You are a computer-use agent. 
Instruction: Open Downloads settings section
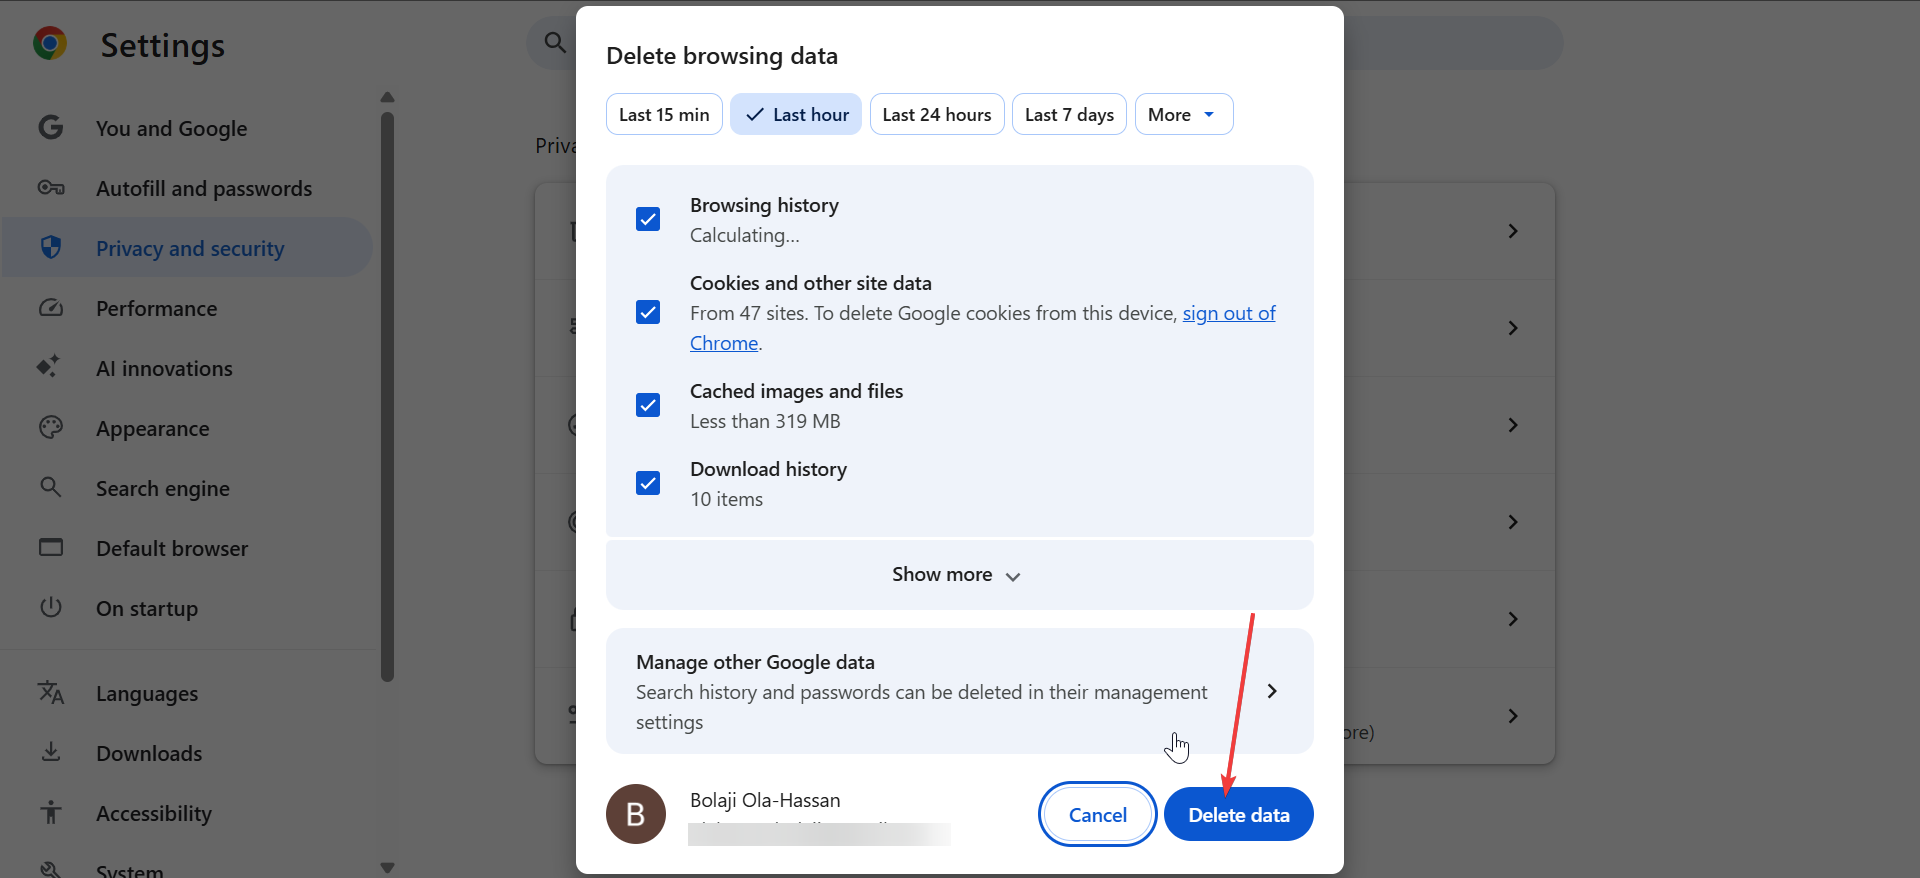click(187, 753)
